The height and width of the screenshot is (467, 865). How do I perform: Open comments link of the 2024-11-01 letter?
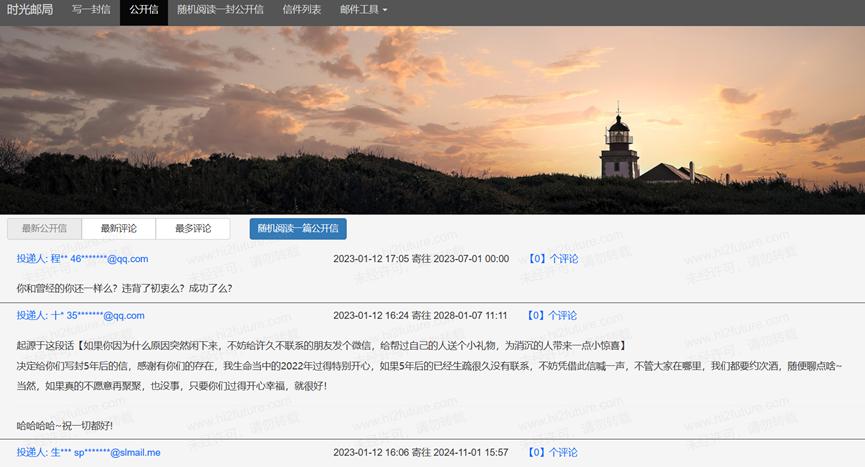[553, 452]
